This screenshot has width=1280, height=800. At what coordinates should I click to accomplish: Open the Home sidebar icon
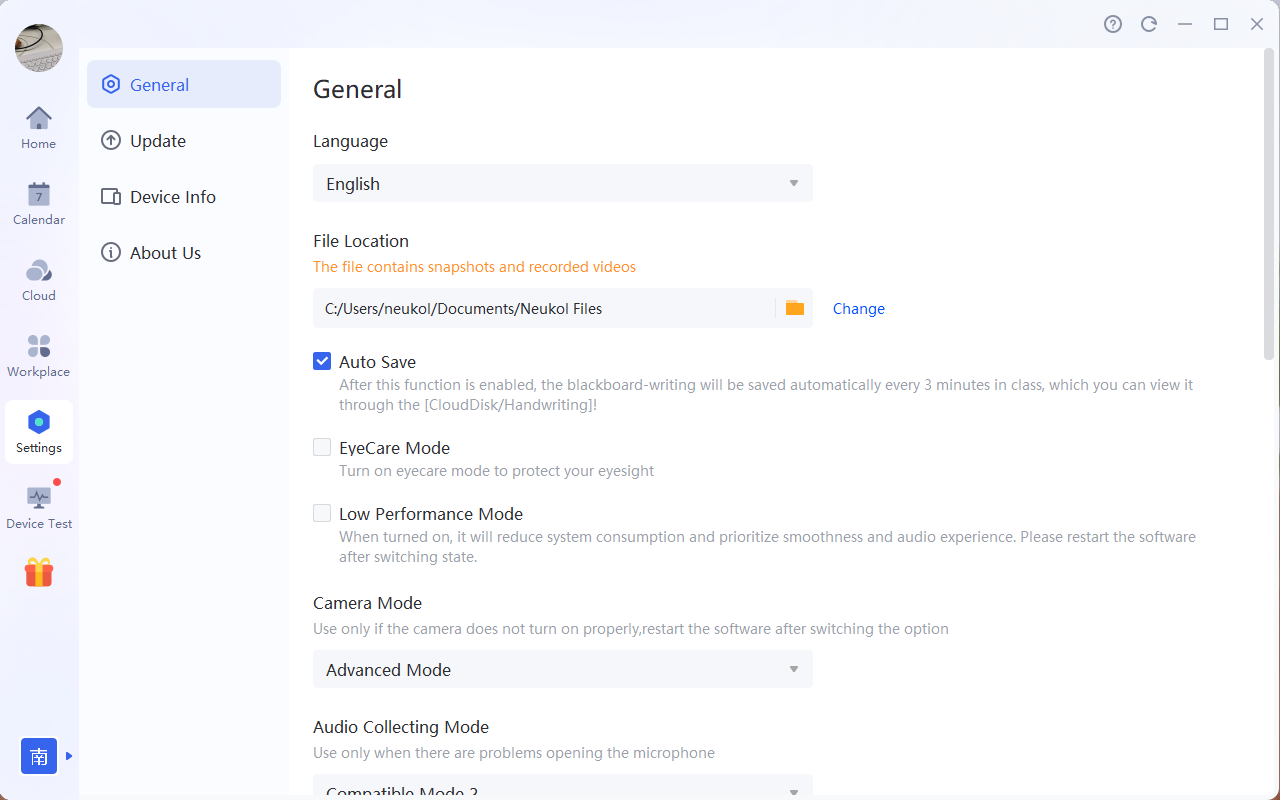click(x=39, y=128)
